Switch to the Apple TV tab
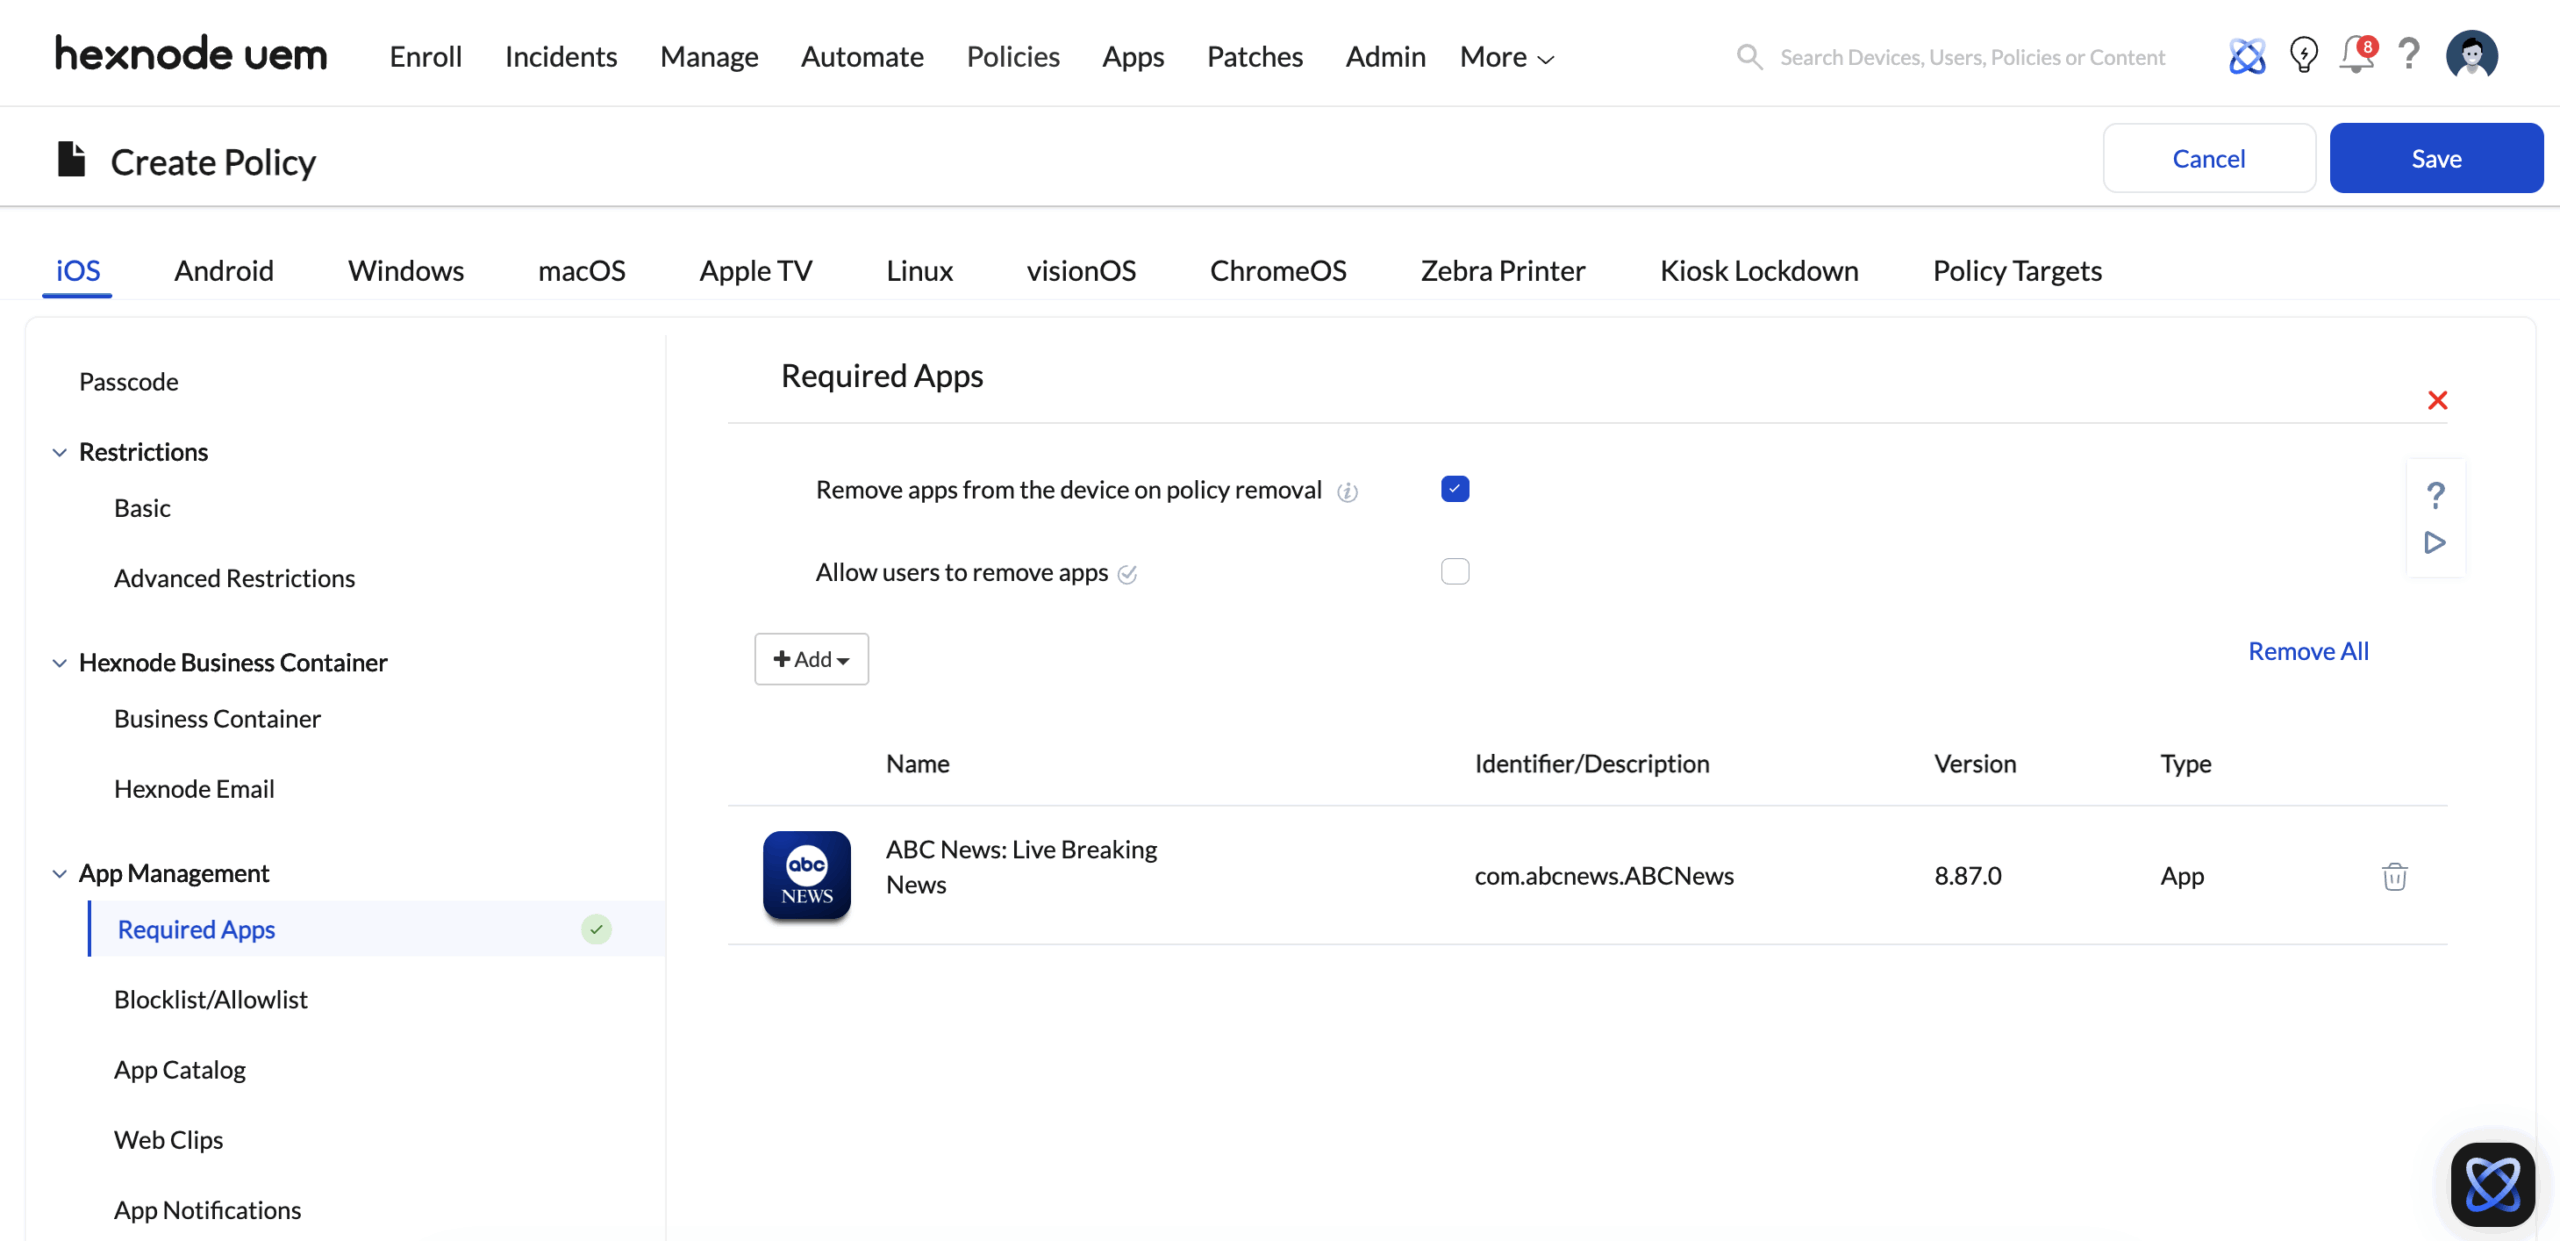Viewport: 2560px width, 1241px height. pos(756,271)
